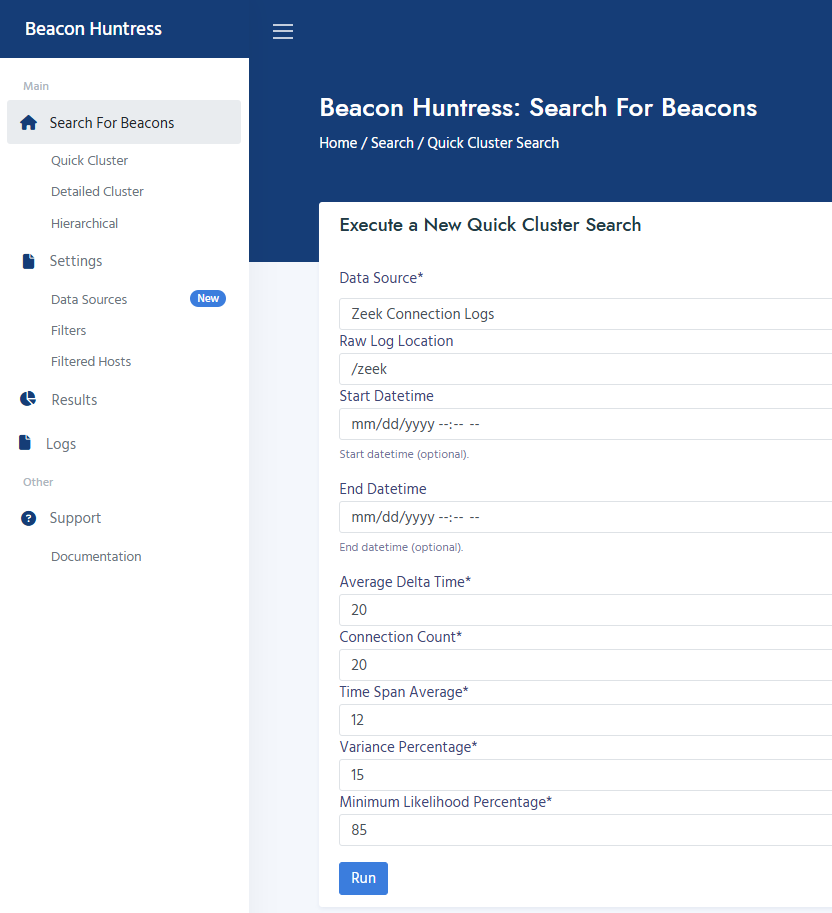Focus the Connection Count field
832x913 pixels.
(x=586, y=665)
